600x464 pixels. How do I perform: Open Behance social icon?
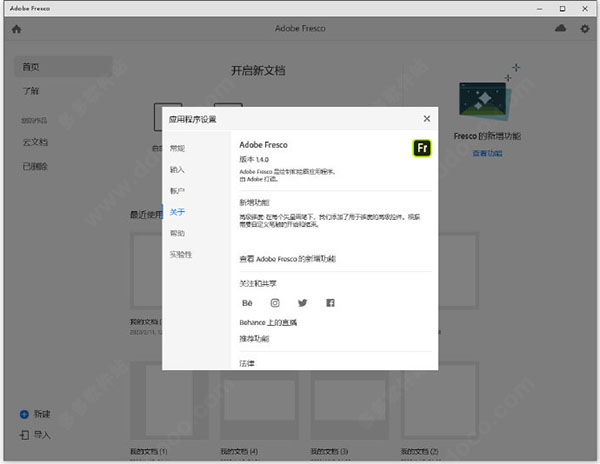(x=247, y=303)
